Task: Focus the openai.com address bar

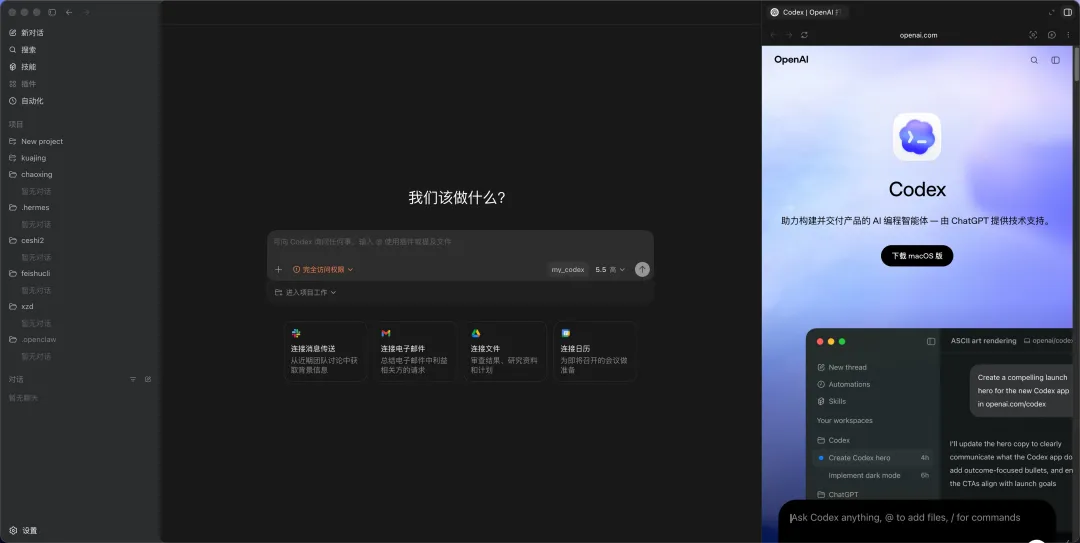Action: 918,35
